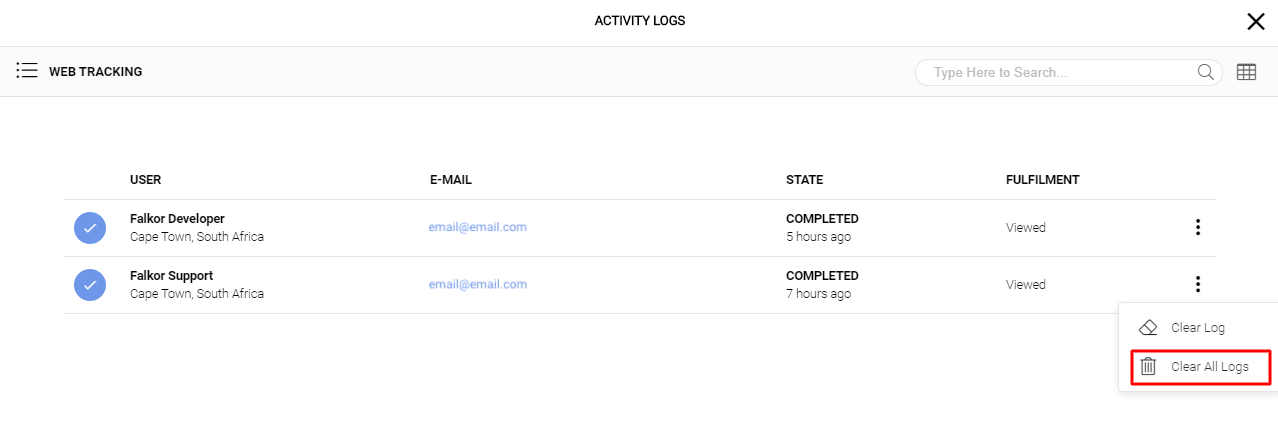Image resolution: width=1278 pixels, height=436 pixels.
Task: Select Clear Log menu option
Action: point(1197,328)
